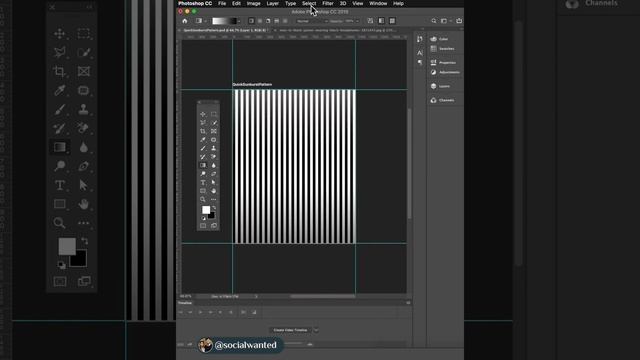The width and height of the screenshot is (640, 360).
Task: Swap foreground and background colors arrow
Action: point(214,208)
